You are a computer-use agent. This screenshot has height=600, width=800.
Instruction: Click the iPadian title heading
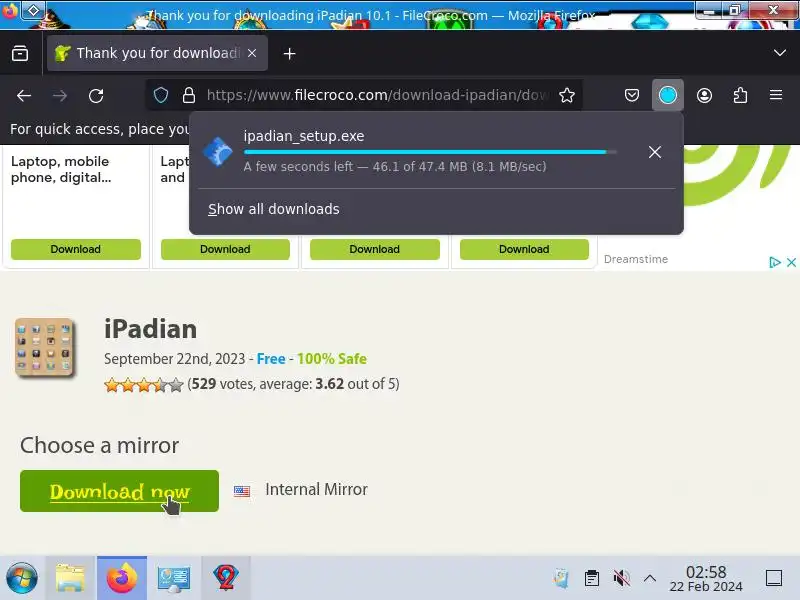click(x=151, y=329)
